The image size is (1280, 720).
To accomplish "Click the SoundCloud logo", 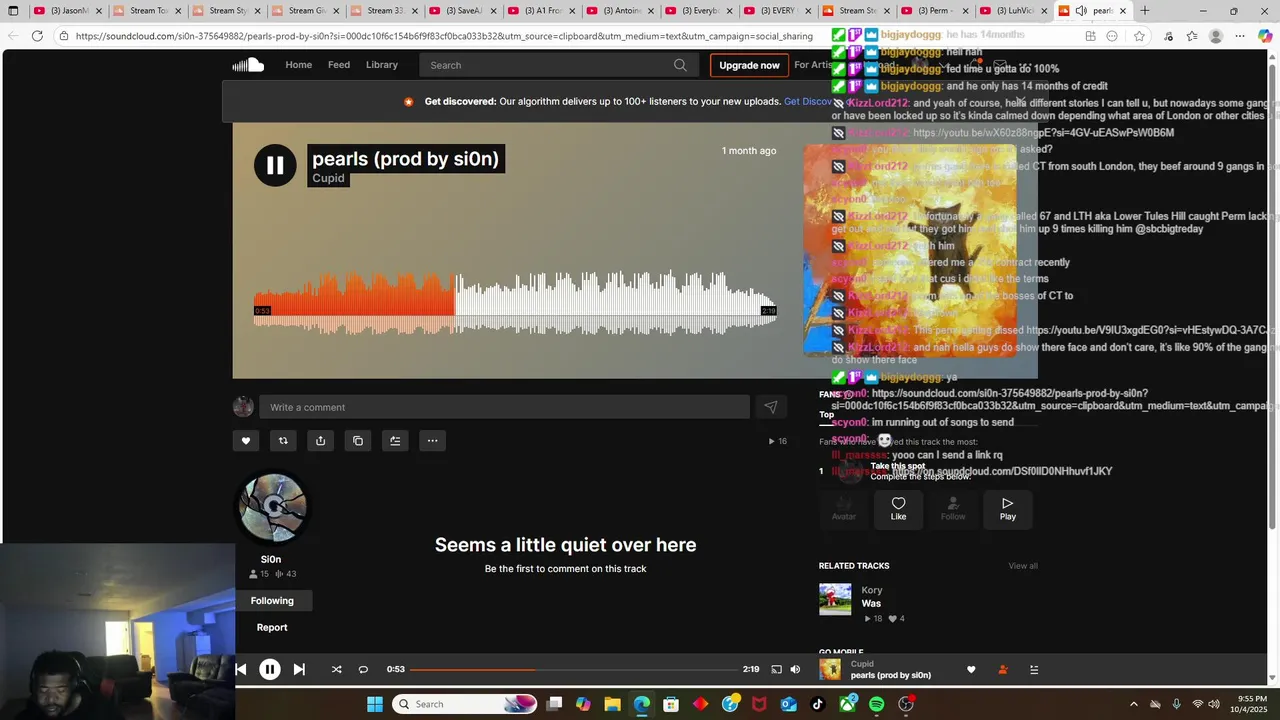I will point(248,65).
